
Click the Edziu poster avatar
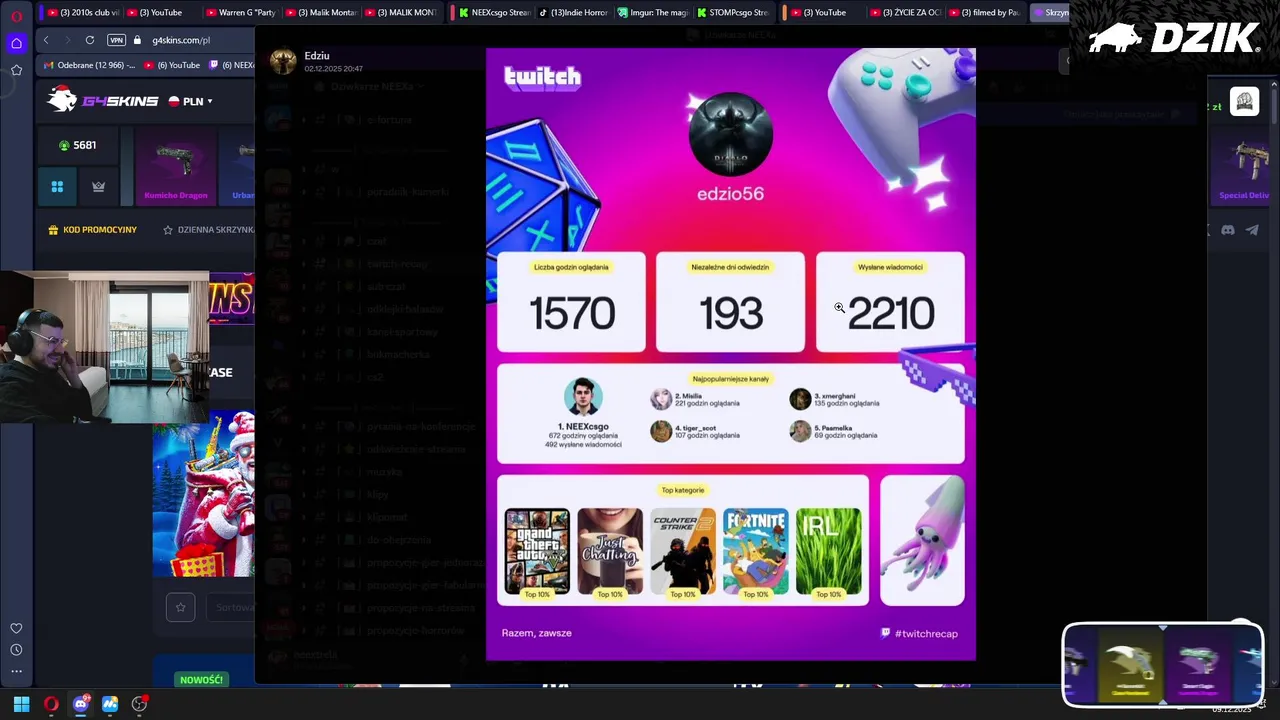tap(283, 61)
